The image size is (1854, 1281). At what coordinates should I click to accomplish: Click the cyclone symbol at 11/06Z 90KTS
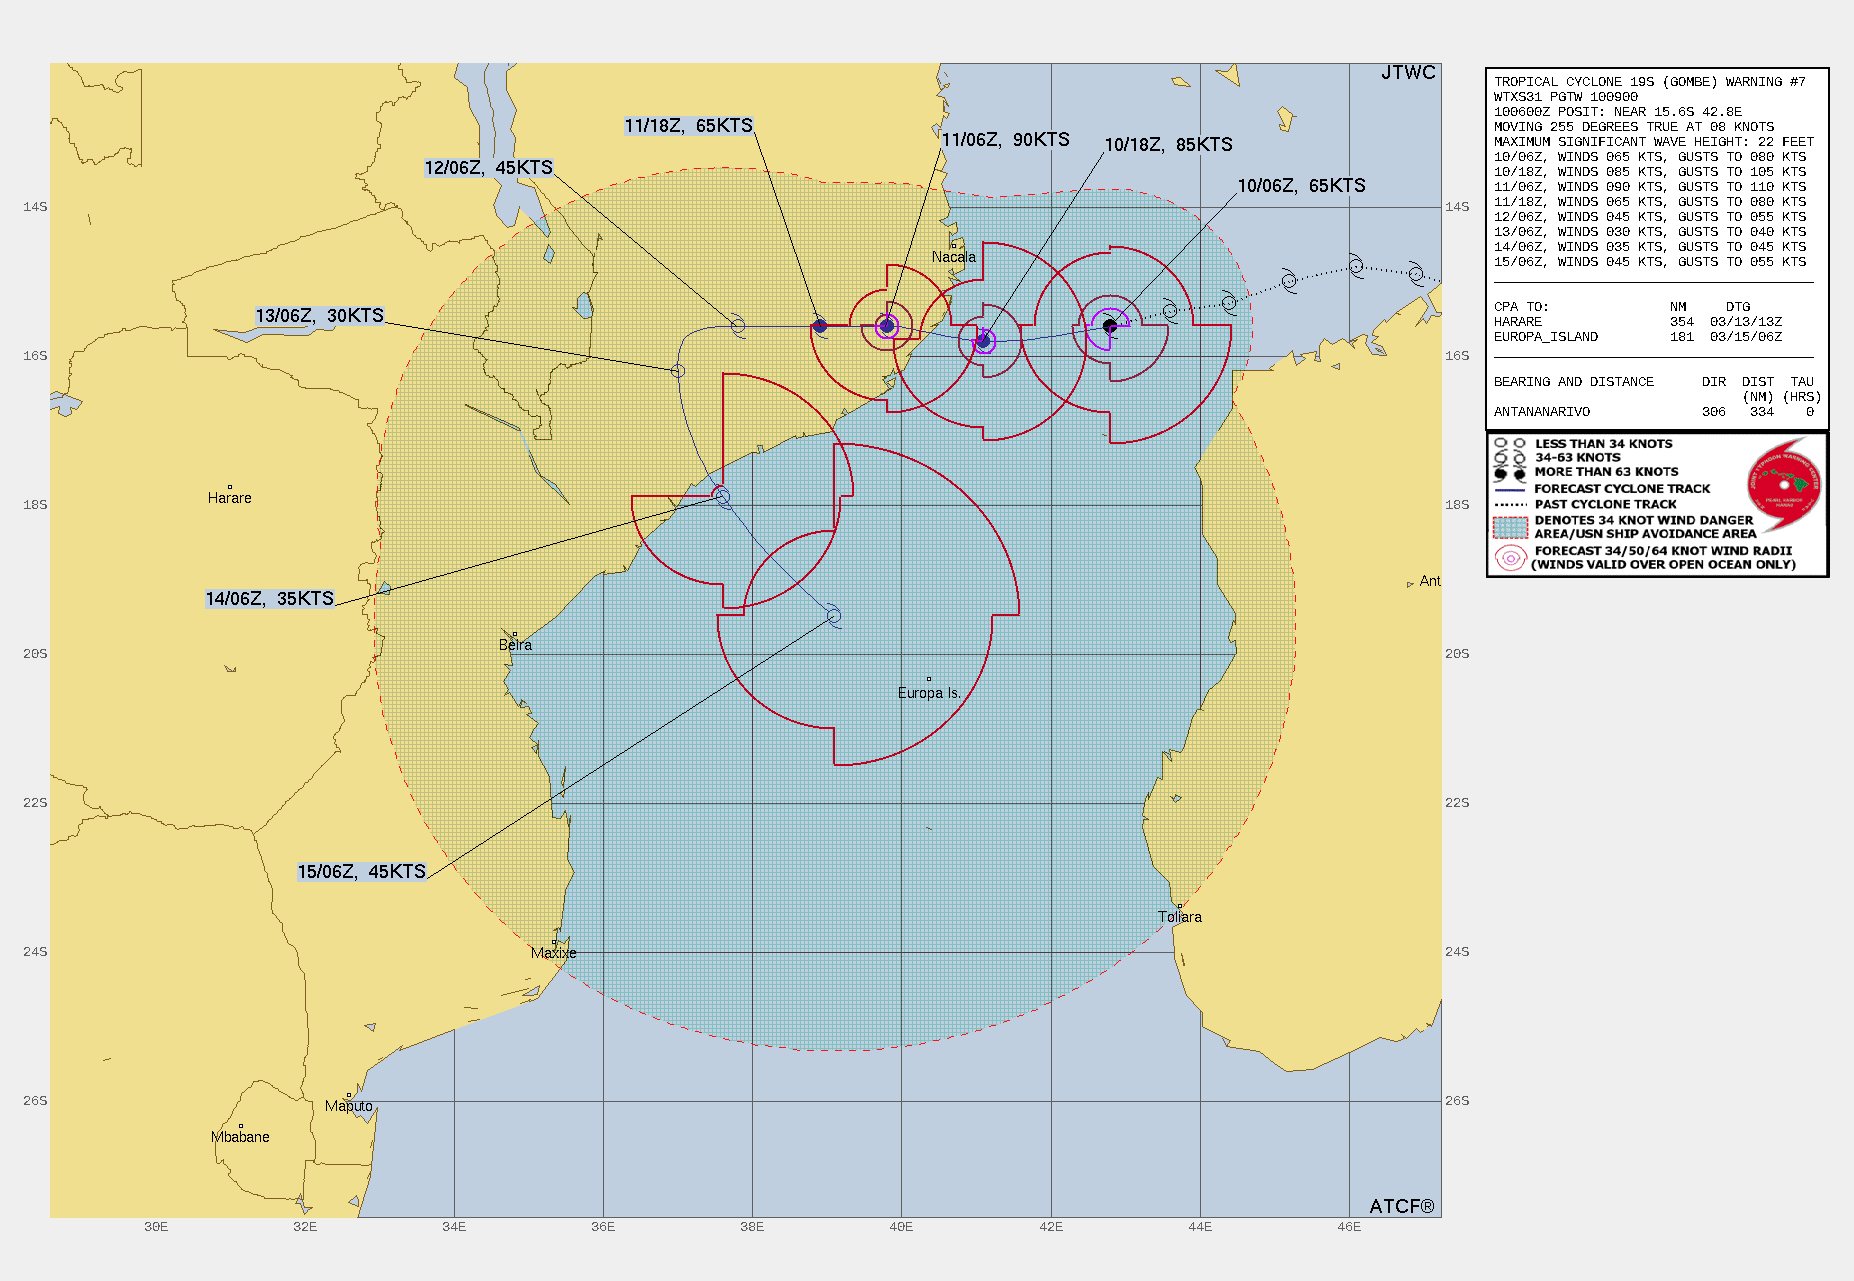(x=886, y=326)
